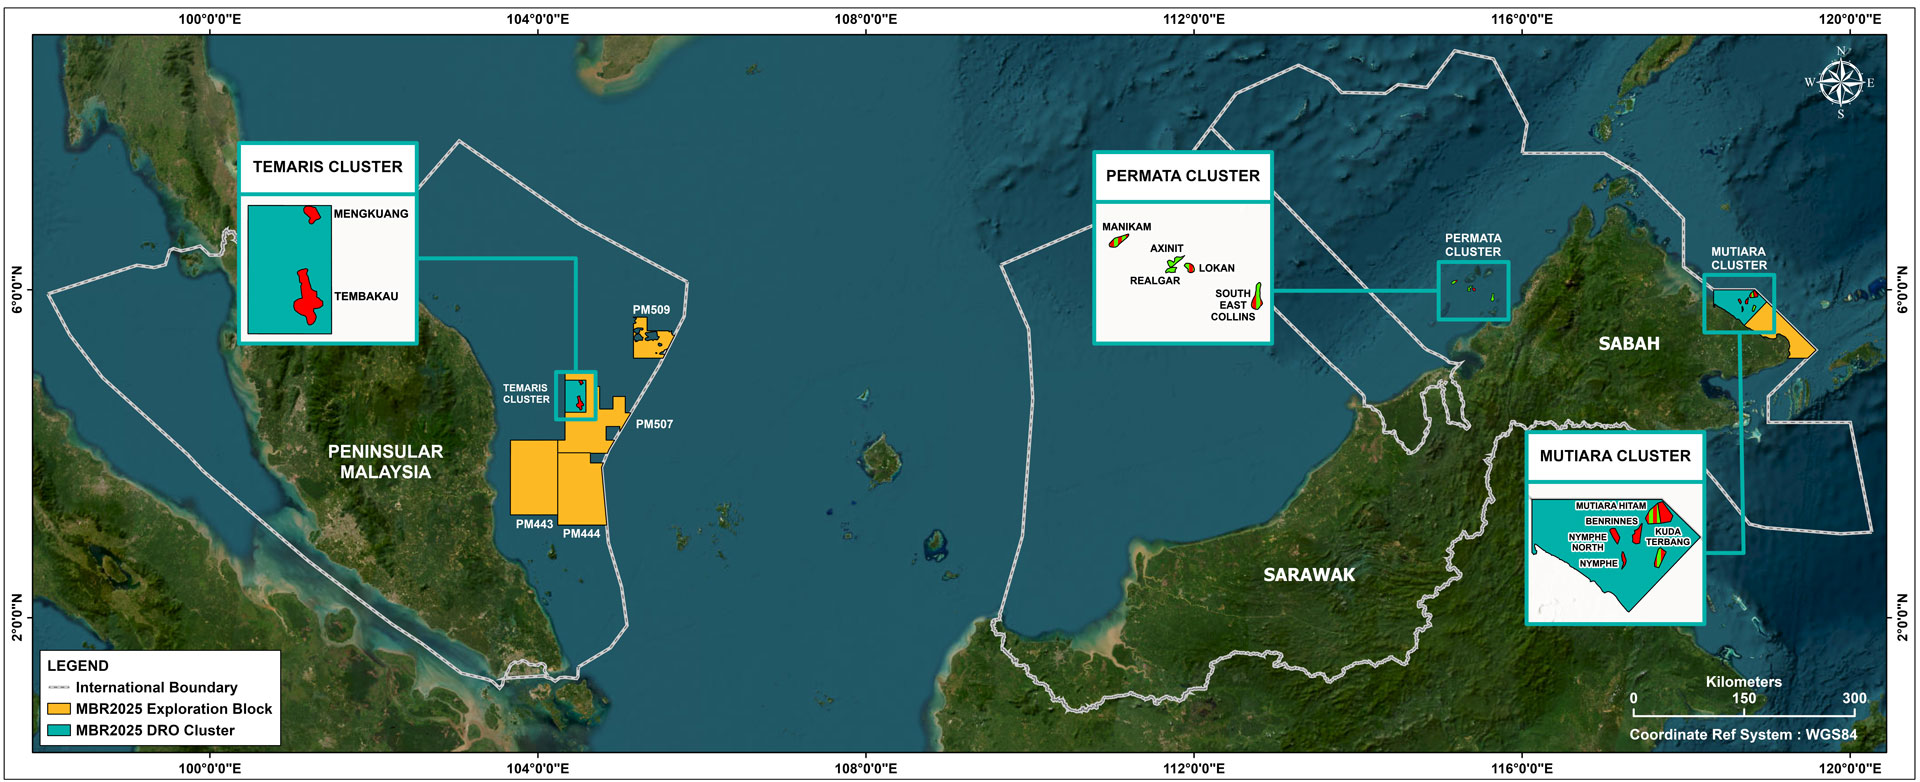Screen dimensions: 1920x782
Task: Select the red Mengkuang field shape
Action: point(313,214)
